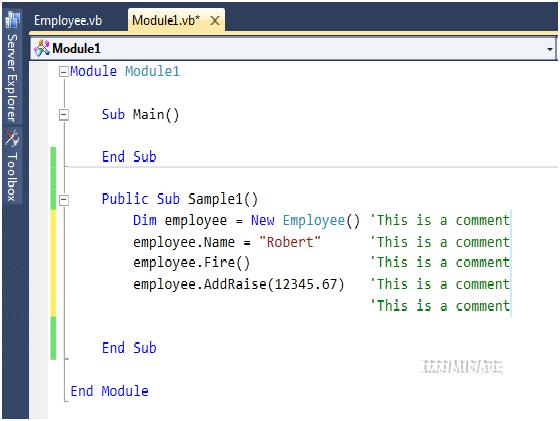The width and height of the screenshot is (560, 421).
Task: Click the comment after "Robert" line
Action: click(440, 242)
